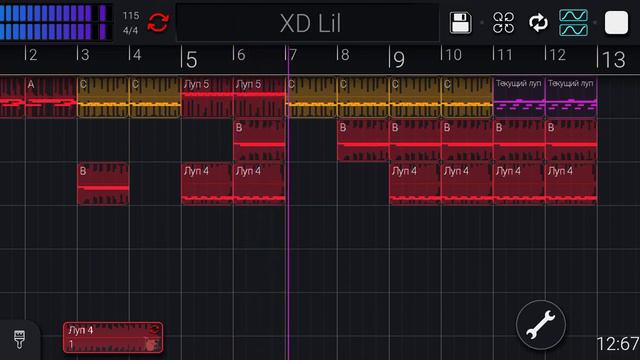Select Текущий луп clip at bar 12
This screenshot has width=640, height=360.
pyautogui.click(x=571, y=98)
